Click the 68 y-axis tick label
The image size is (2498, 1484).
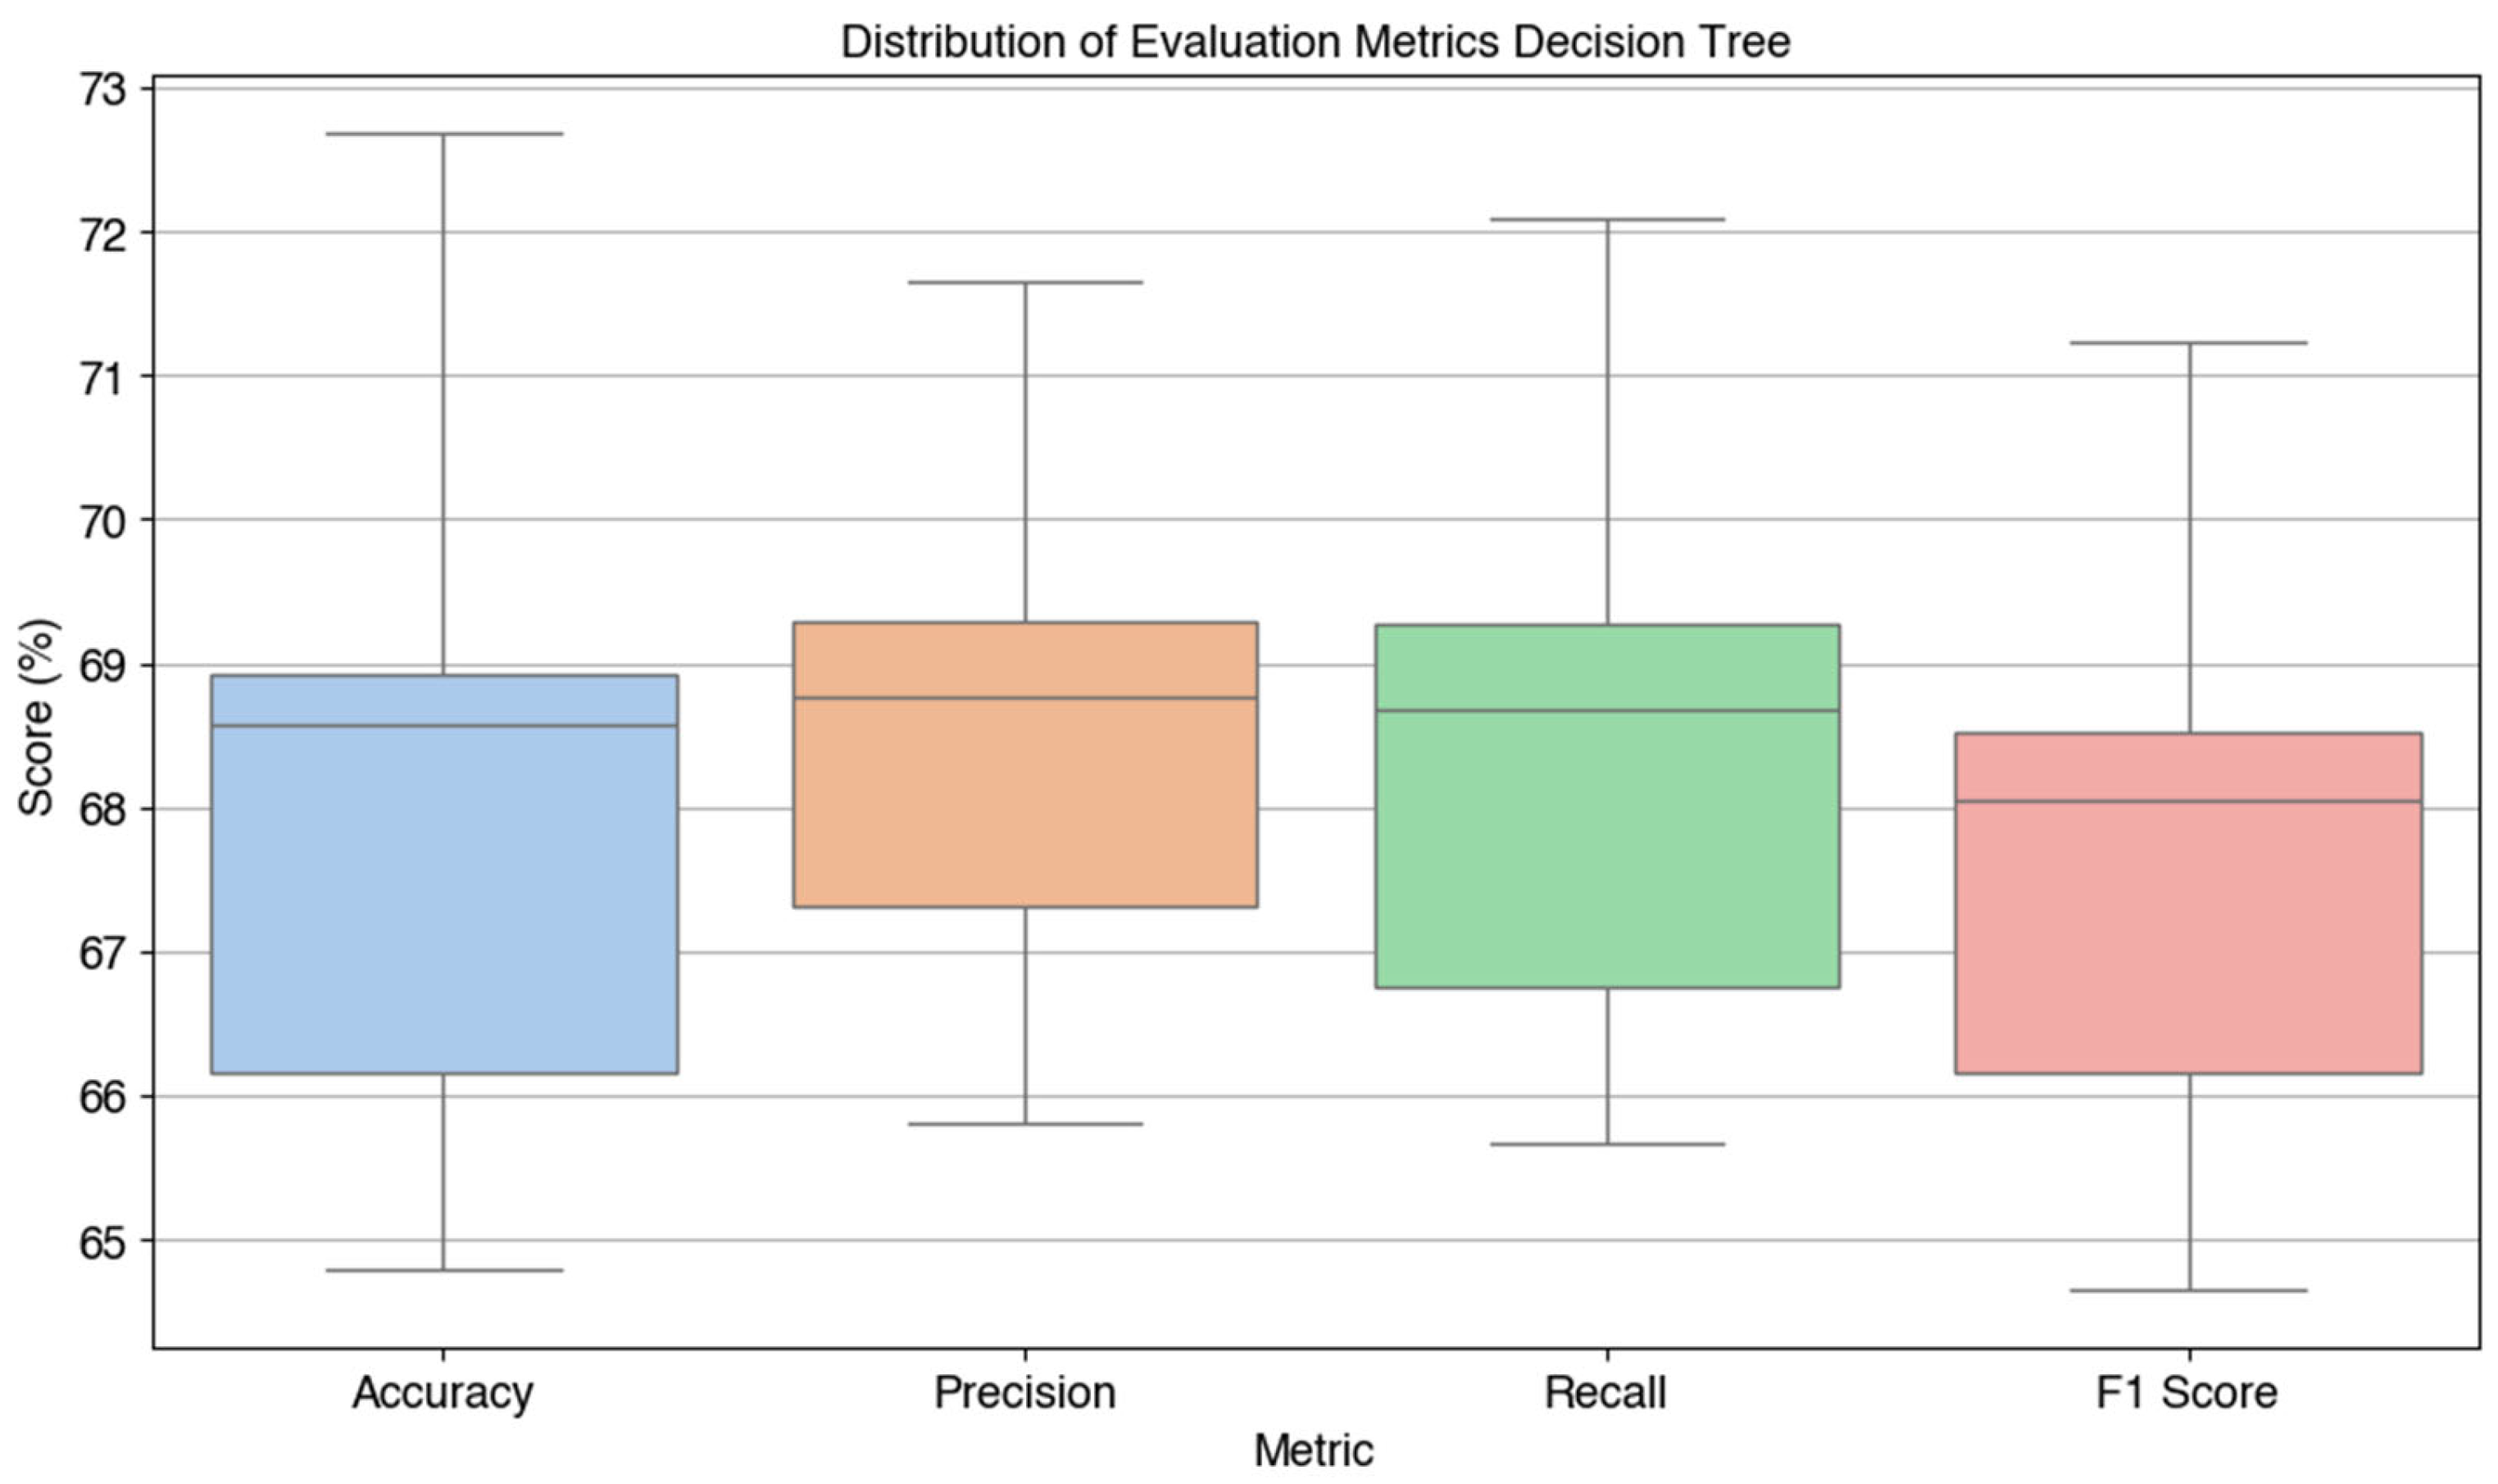coord(104,810)
